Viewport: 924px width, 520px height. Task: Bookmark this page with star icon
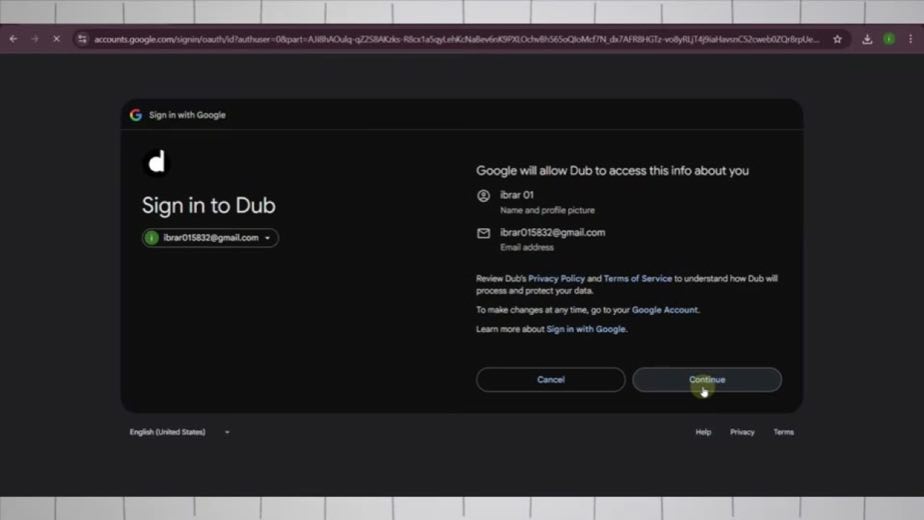tap(837, 39)
